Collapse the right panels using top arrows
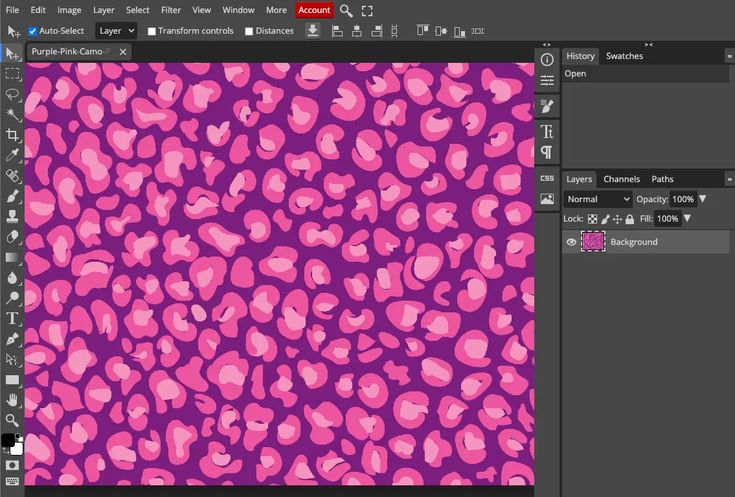The width and height of the screenshot is (735, 497). pos(649,45)
